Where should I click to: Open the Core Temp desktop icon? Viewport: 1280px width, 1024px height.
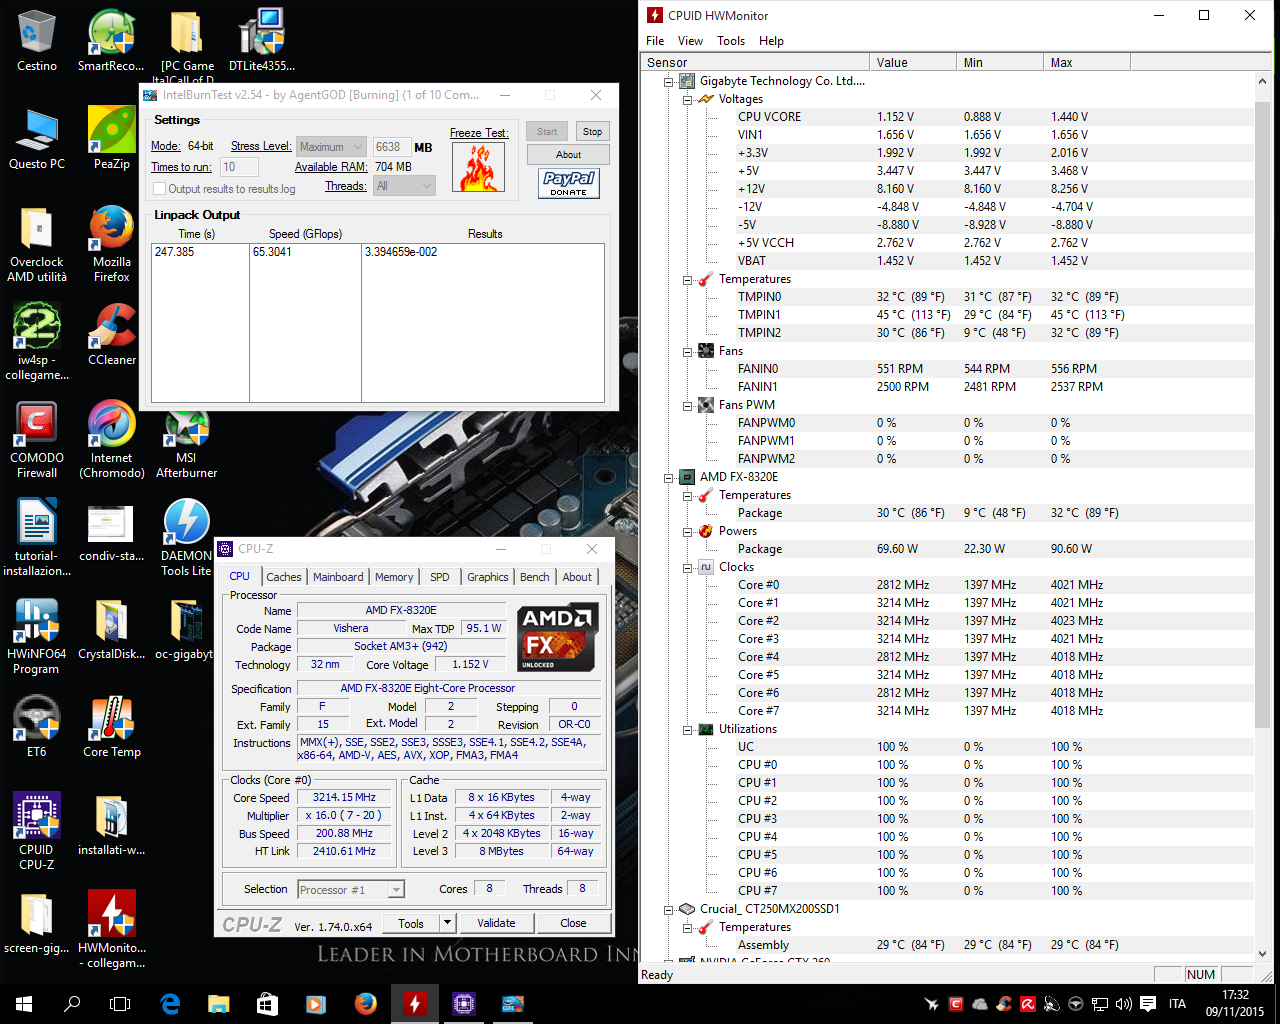tap(112, 726)
